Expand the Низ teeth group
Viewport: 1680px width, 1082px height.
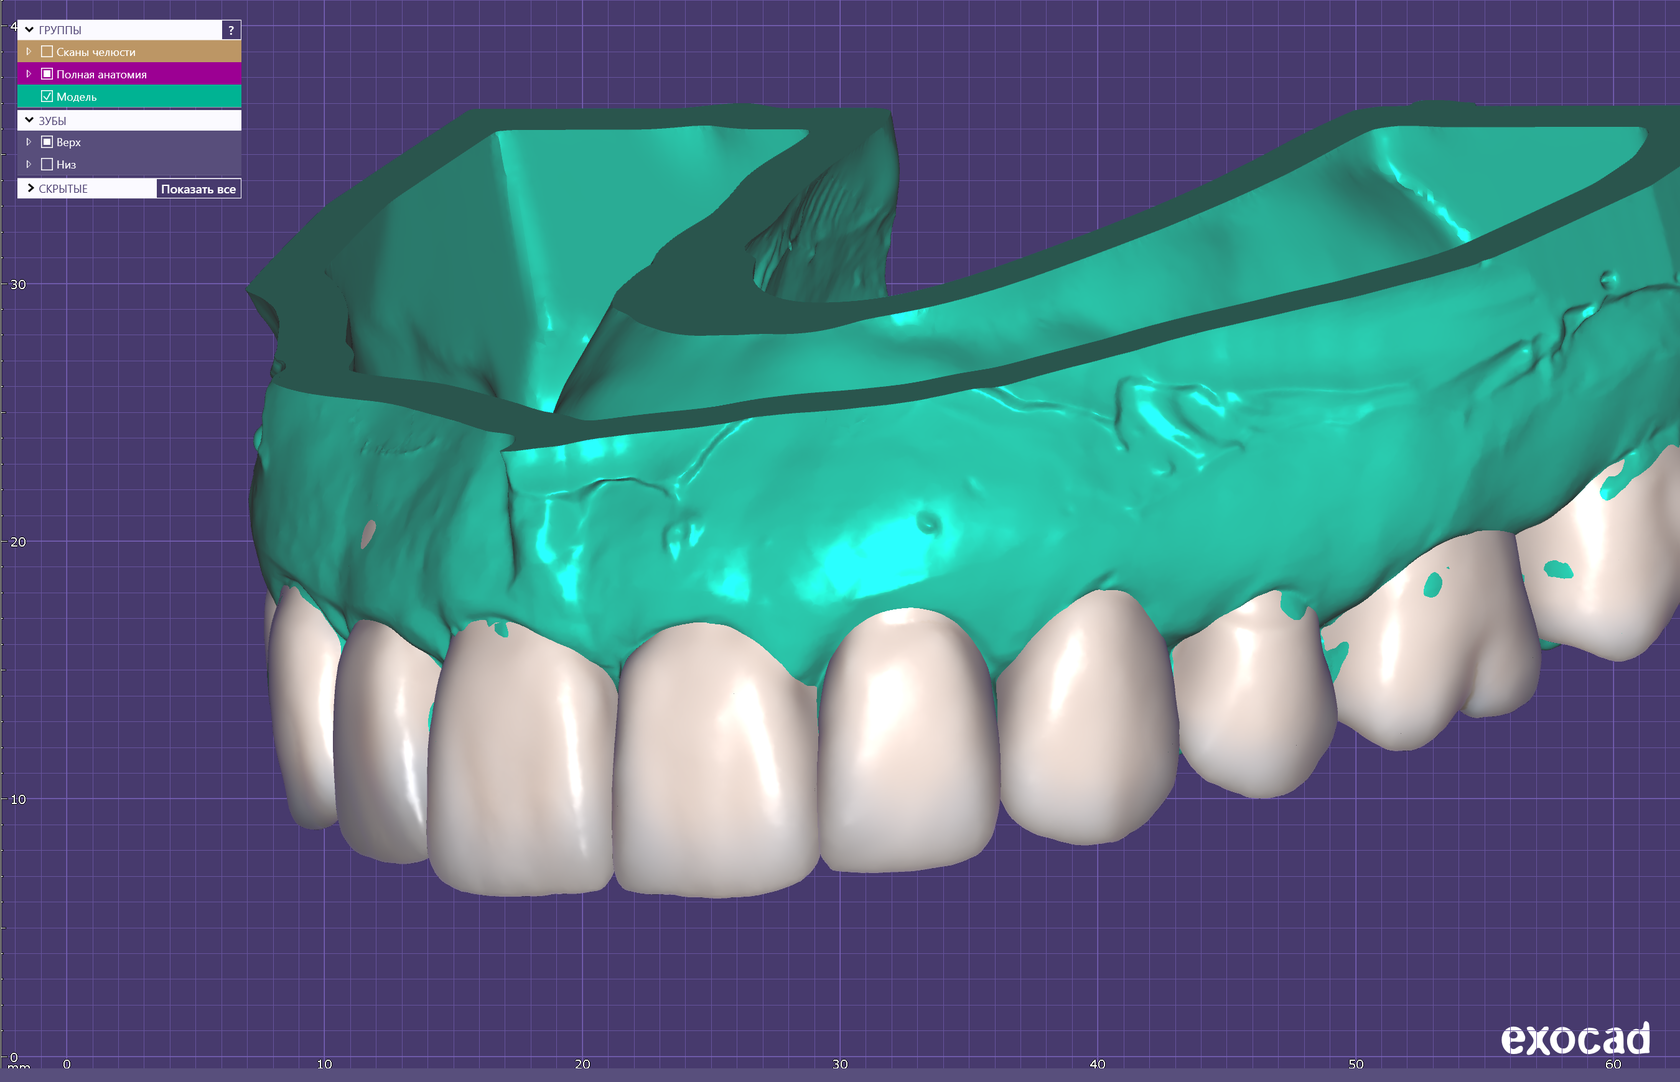pyautogui.click(x=28, y=164)
